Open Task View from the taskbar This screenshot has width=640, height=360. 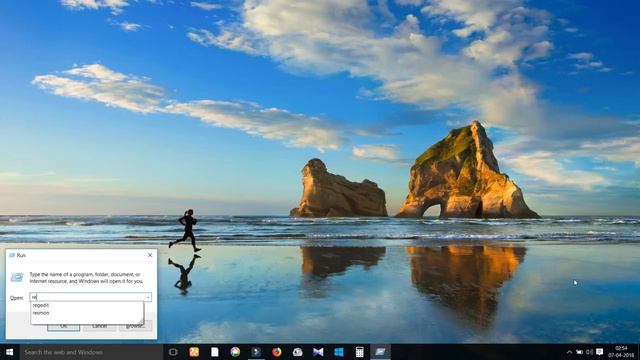[x=173, y=352]
